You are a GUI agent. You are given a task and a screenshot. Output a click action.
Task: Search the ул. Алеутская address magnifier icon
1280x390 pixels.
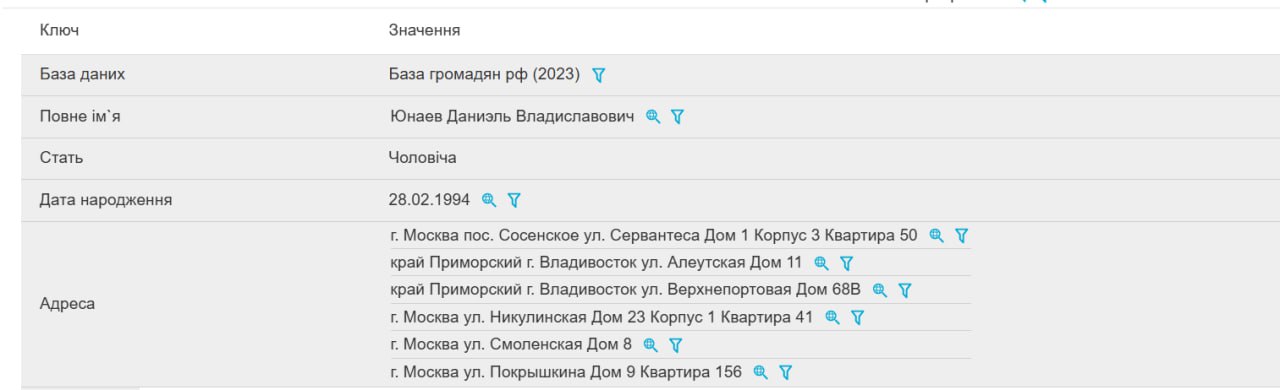point(821,263)
